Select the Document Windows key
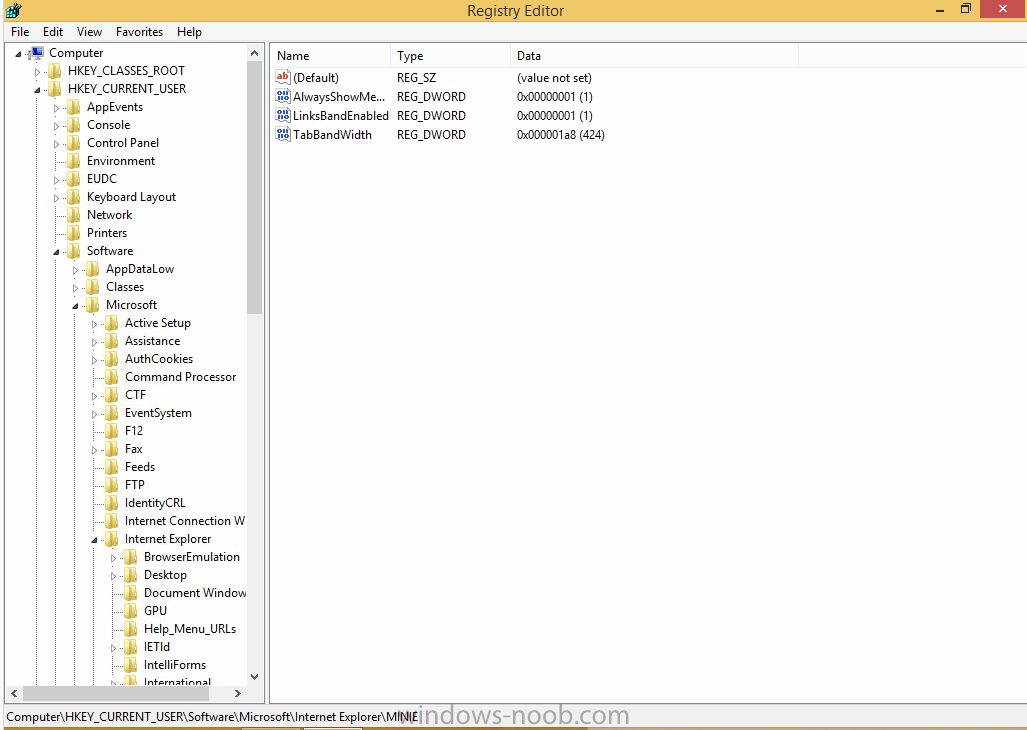Image resolution: width=1027 pixels, height=730 pixels. 195,593
